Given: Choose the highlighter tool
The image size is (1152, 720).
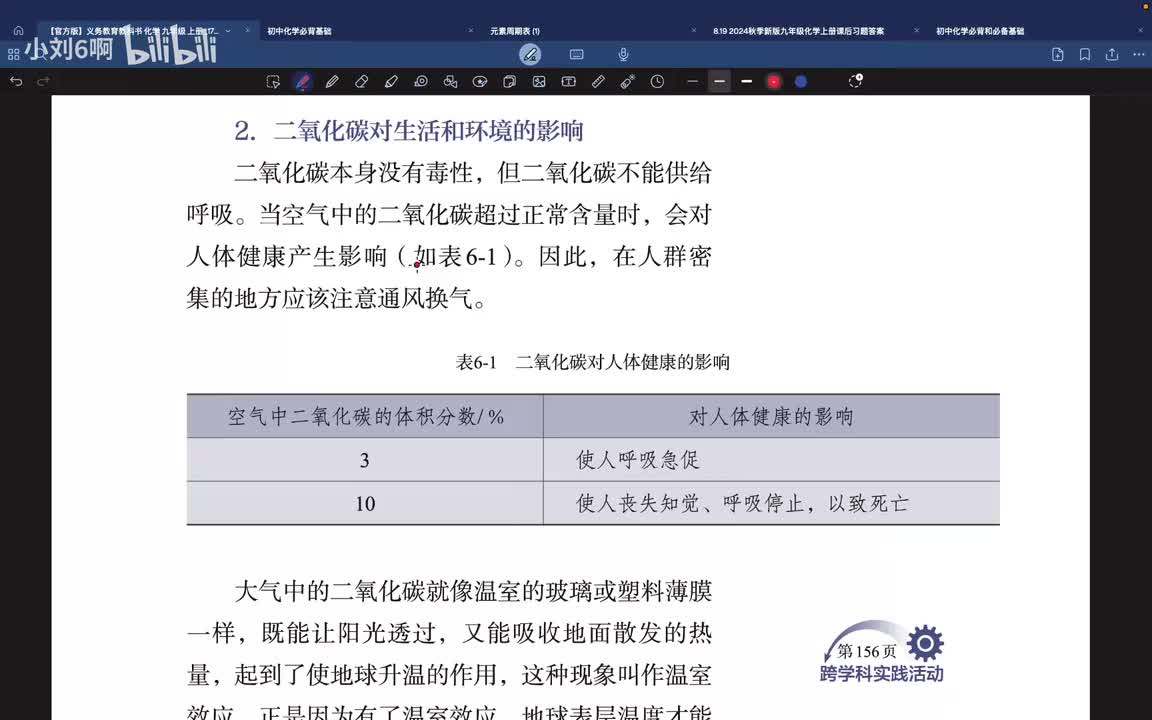Looking at the screenshot, I should tap(391, 82).
